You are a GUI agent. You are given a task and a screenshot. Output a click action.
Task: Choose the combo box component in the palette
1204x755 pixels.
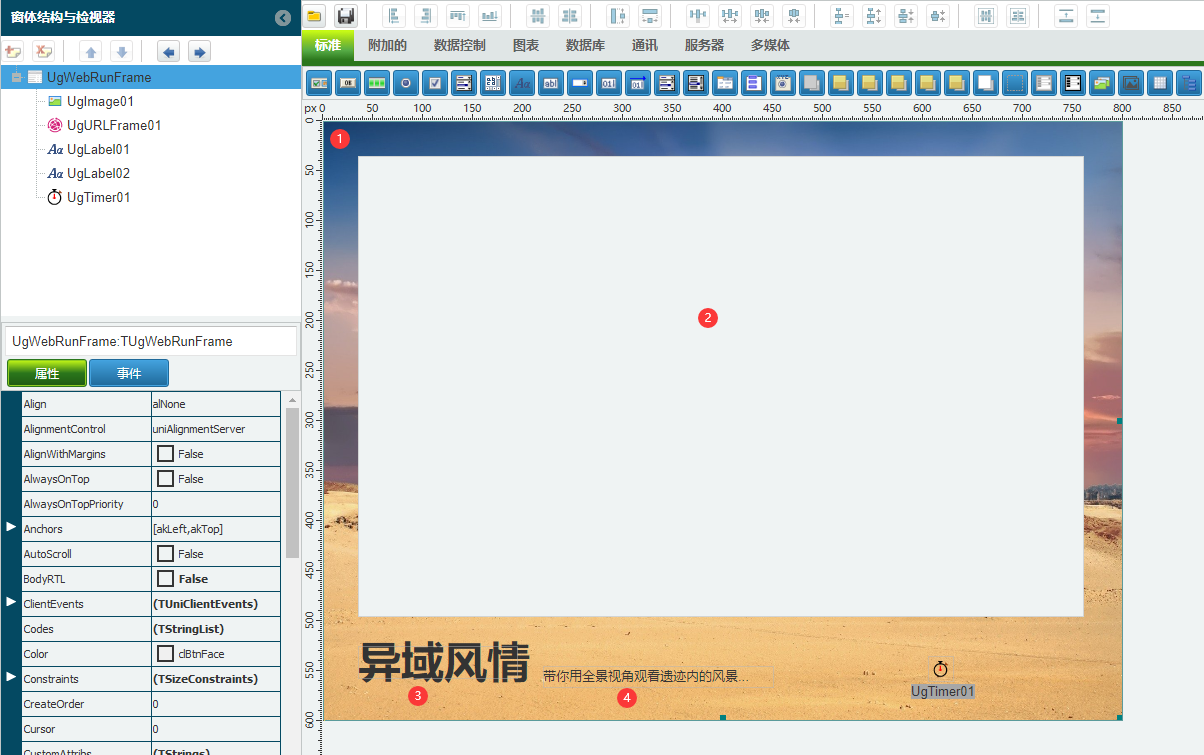tap(580, 83)
